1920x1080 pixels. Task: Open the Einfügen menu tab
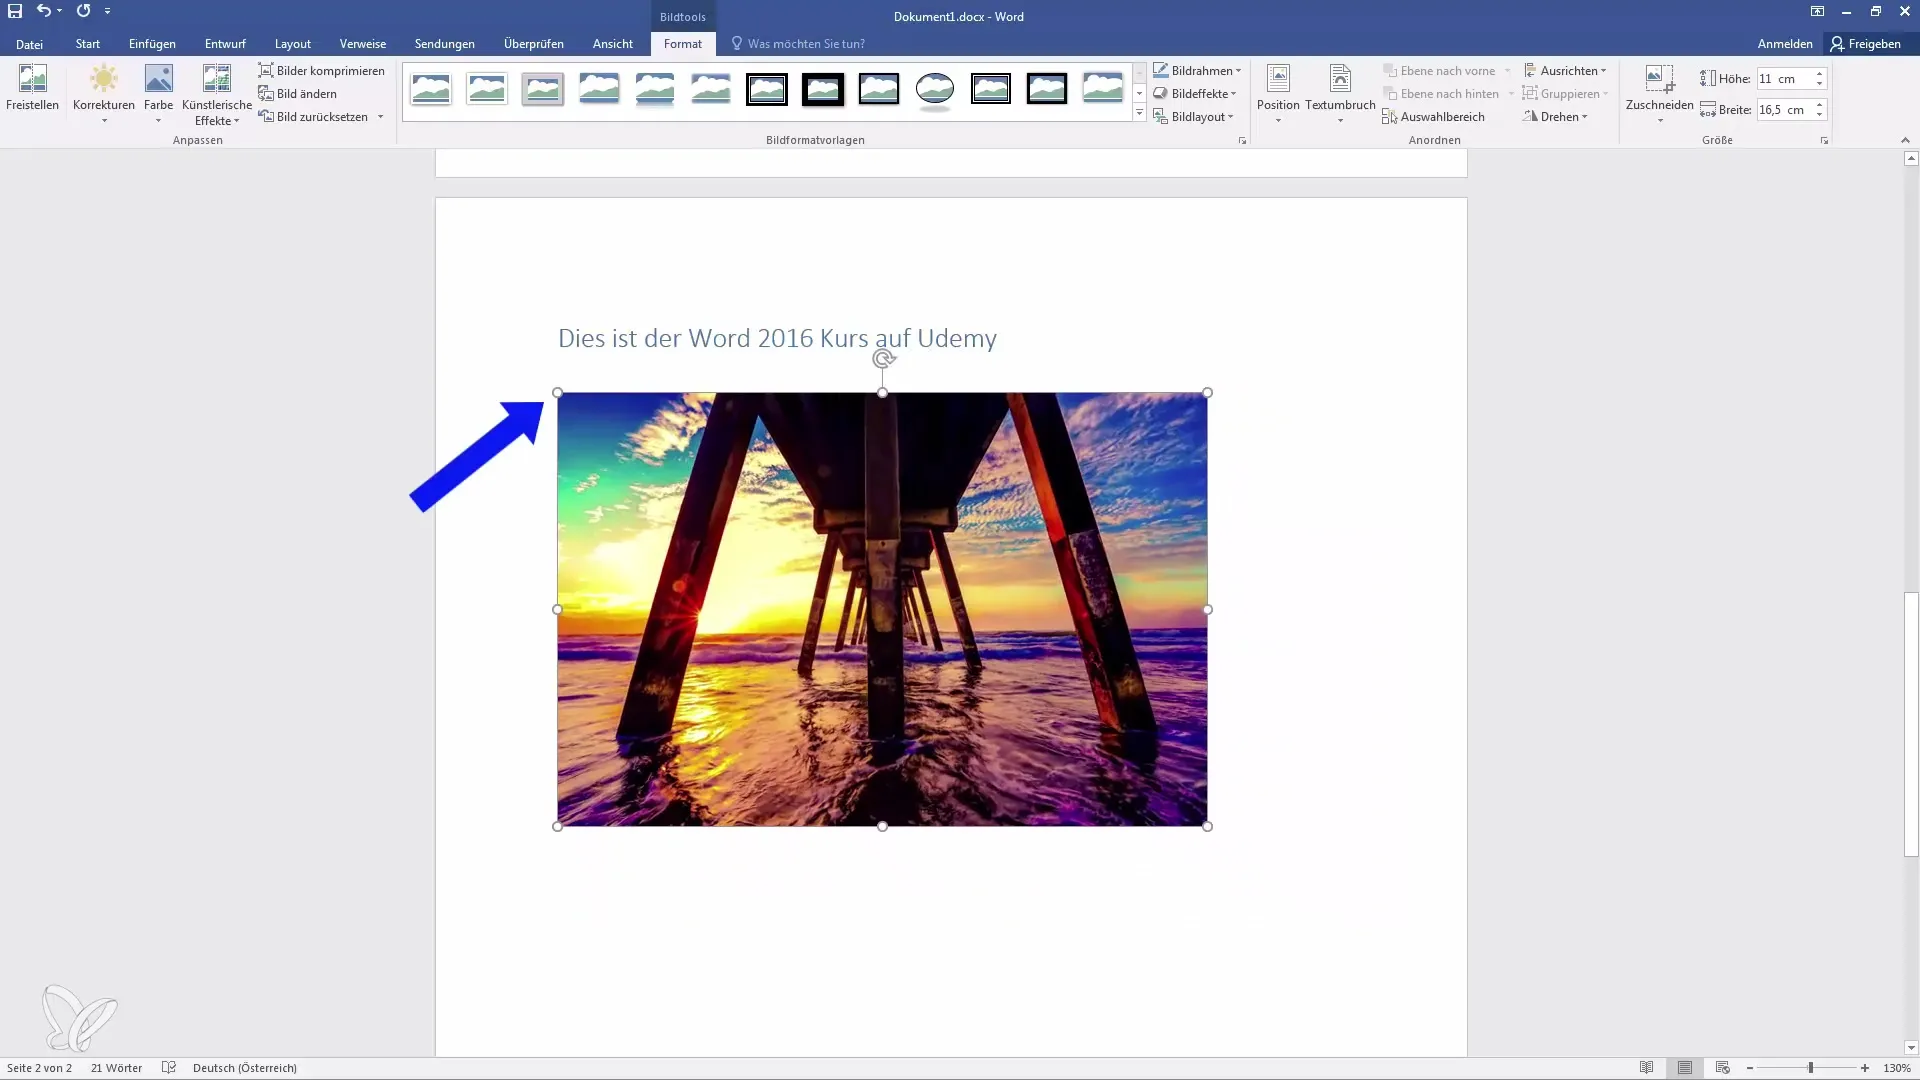click(x=152, y=44)
